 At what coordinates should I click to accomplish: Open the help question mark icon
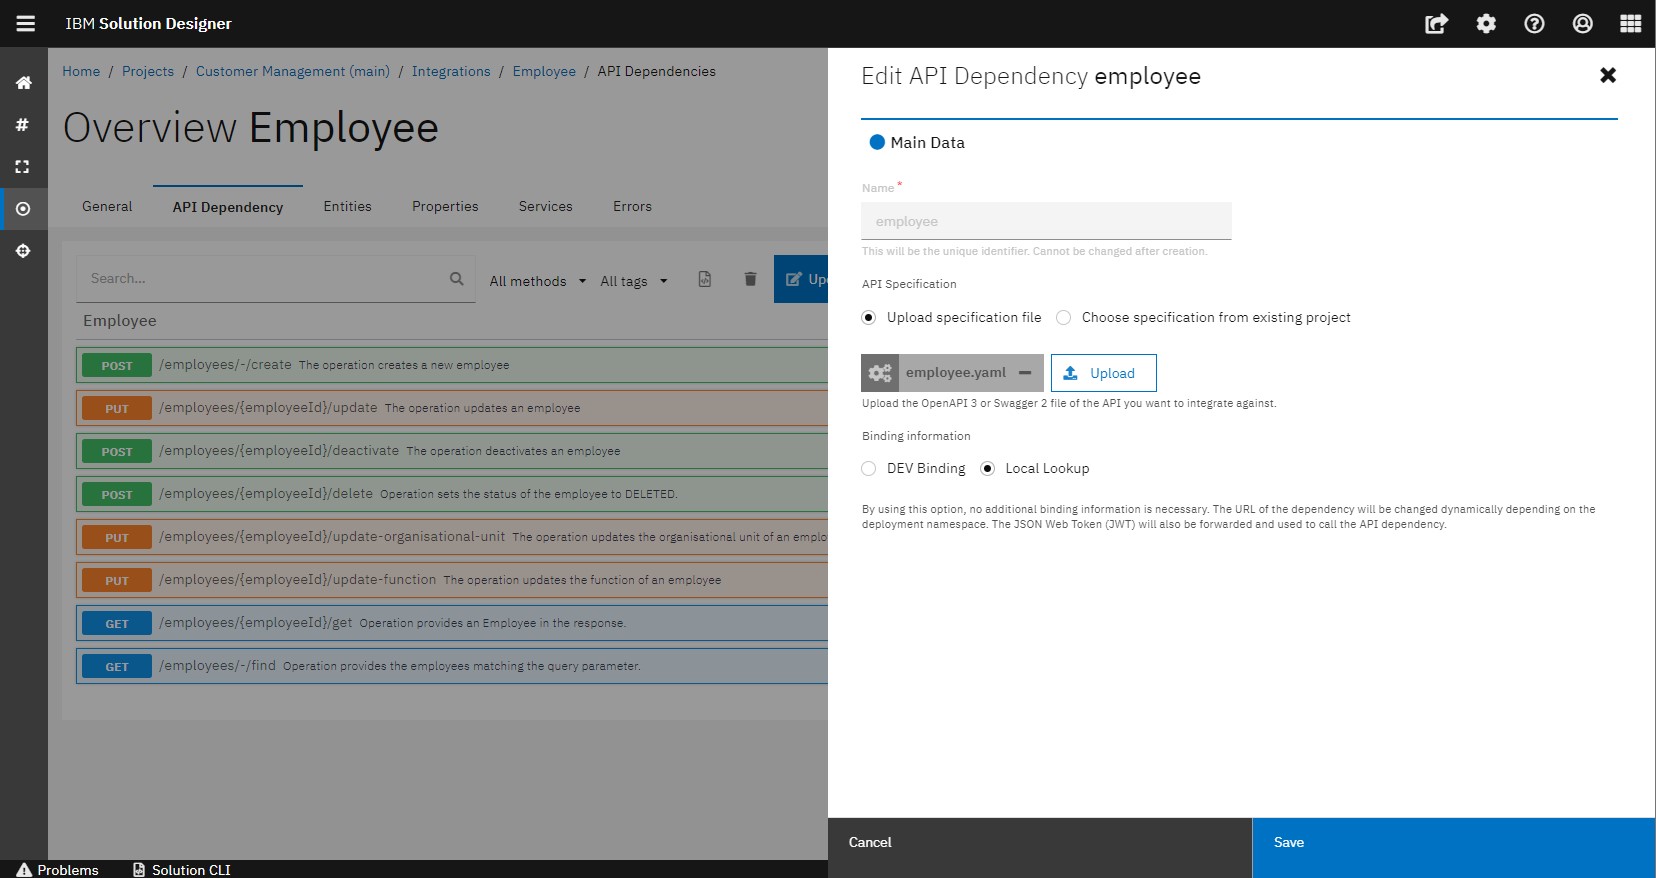coord(1534,24)
